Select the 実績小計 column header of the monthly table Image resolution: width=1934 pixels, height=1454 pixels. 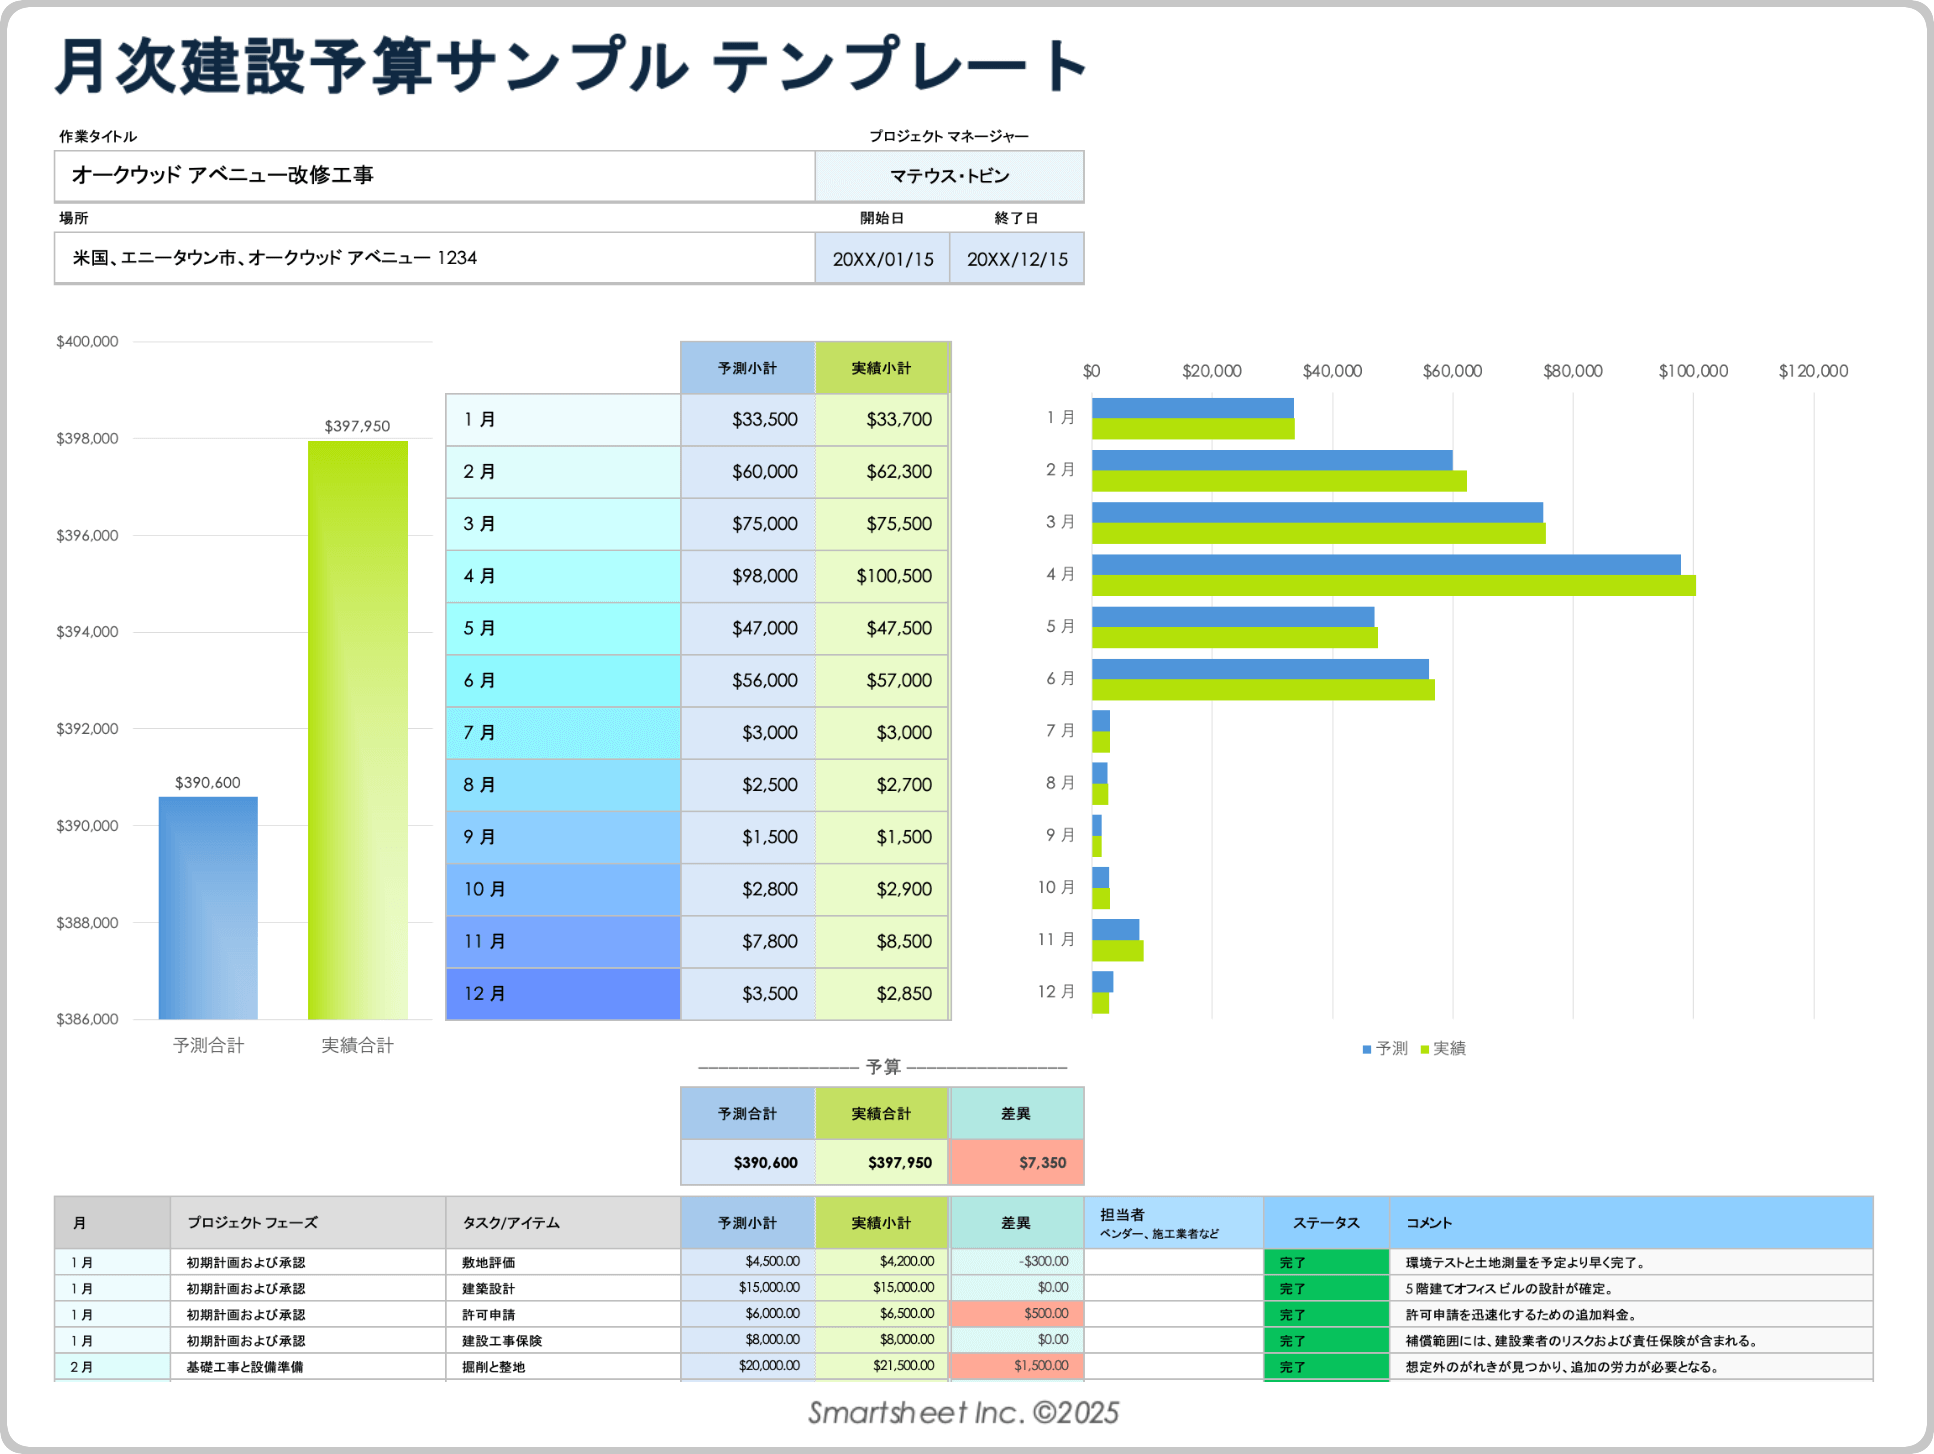pyautogui.click(x=882, y=367)
